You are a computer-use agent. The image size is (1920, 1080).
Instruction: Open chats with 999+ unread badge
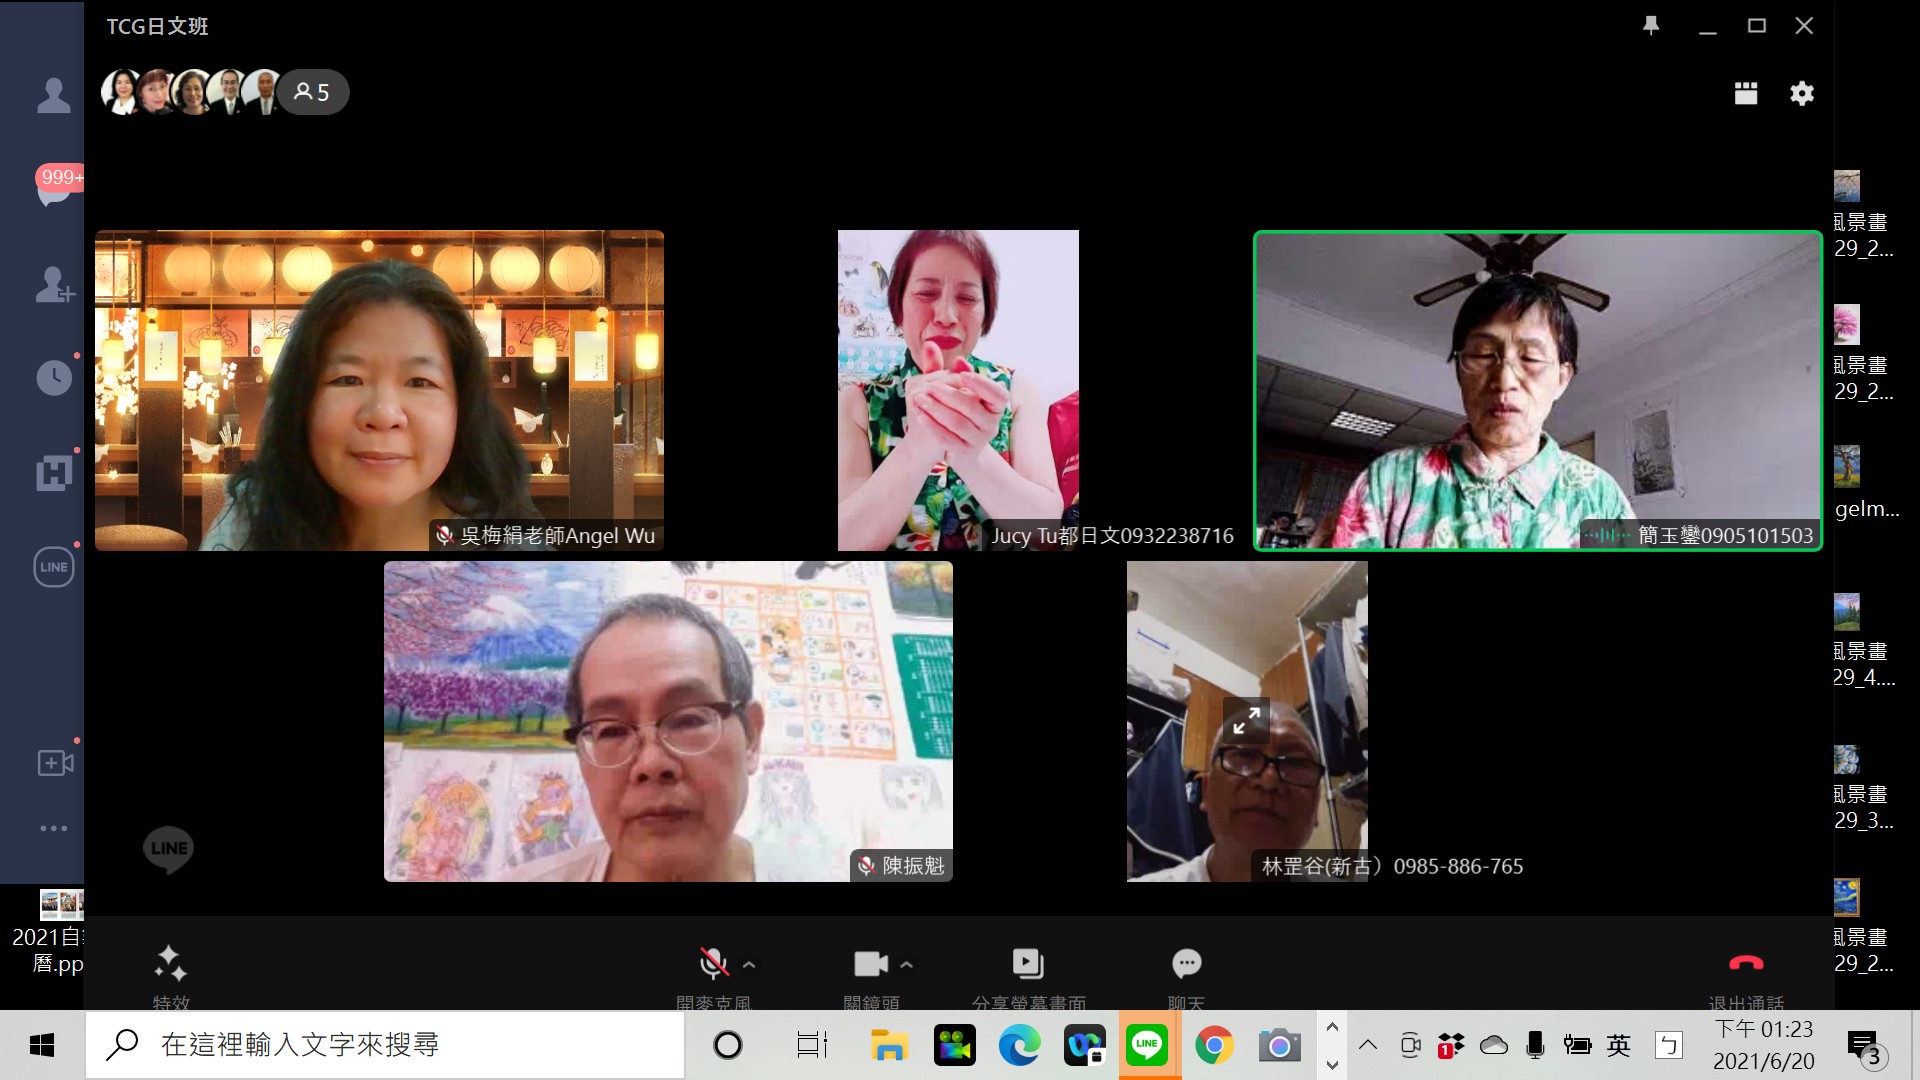(53, 188)
